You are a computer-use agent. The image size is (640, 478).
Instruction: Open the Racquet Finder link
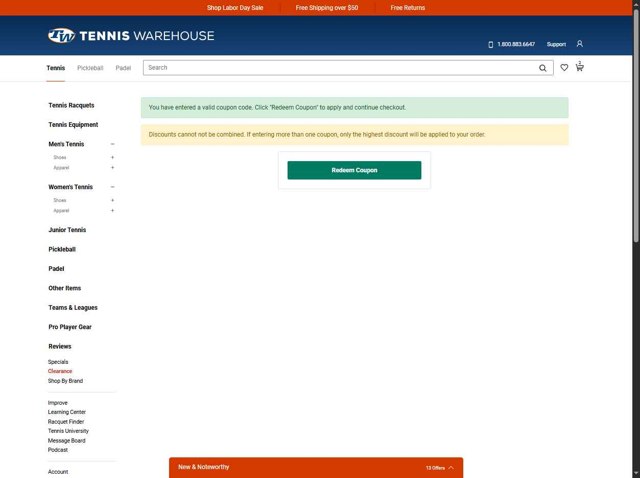point(66,422)
